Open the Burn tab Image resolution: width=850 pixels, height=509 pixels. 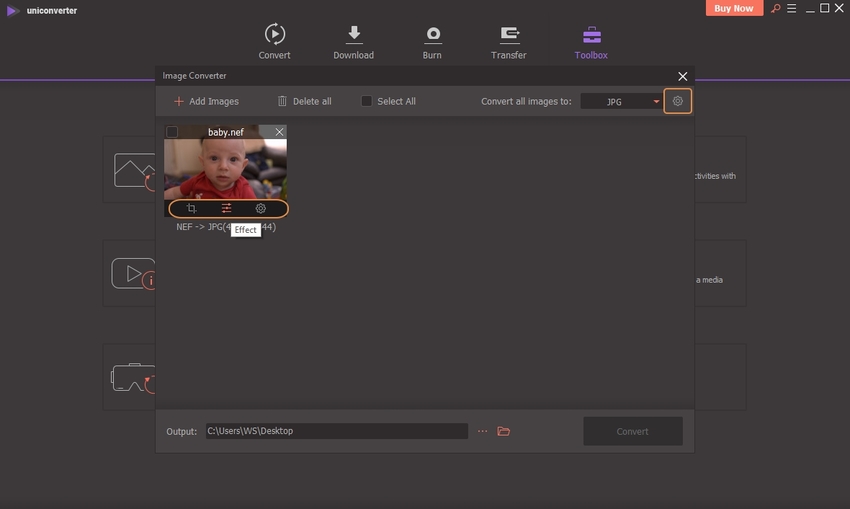click(433, 42)
